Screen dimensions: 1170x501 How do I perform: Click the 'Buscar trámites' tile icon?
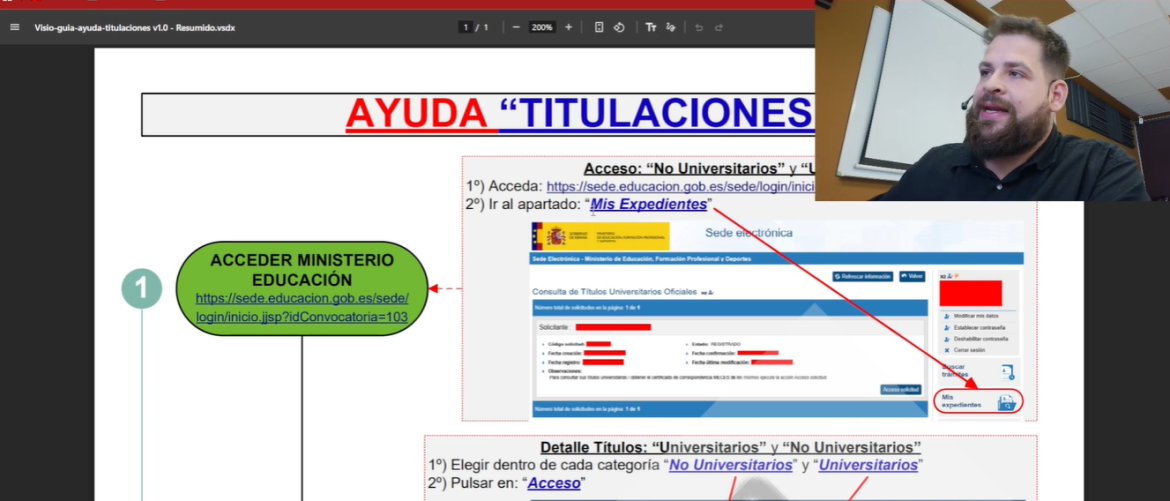pyautogui.click(x=1007, y=372)
